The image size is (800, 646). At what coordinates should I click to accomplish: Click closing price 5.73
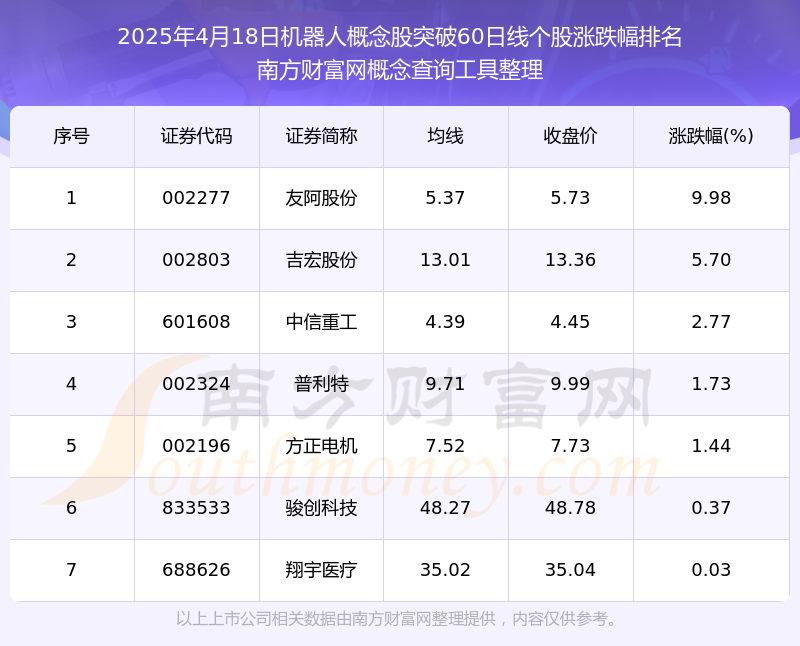570,198
